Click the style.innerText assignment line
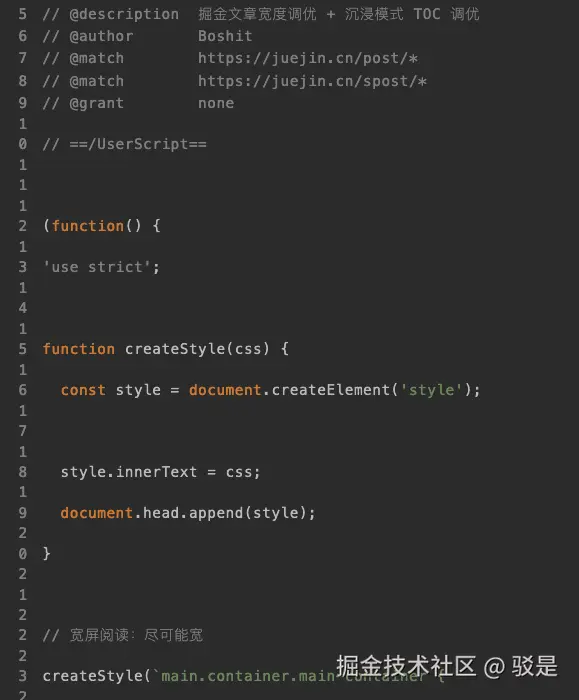Image resolution: width=579 pixels, height=700 pixels. (x=160, y=472)
